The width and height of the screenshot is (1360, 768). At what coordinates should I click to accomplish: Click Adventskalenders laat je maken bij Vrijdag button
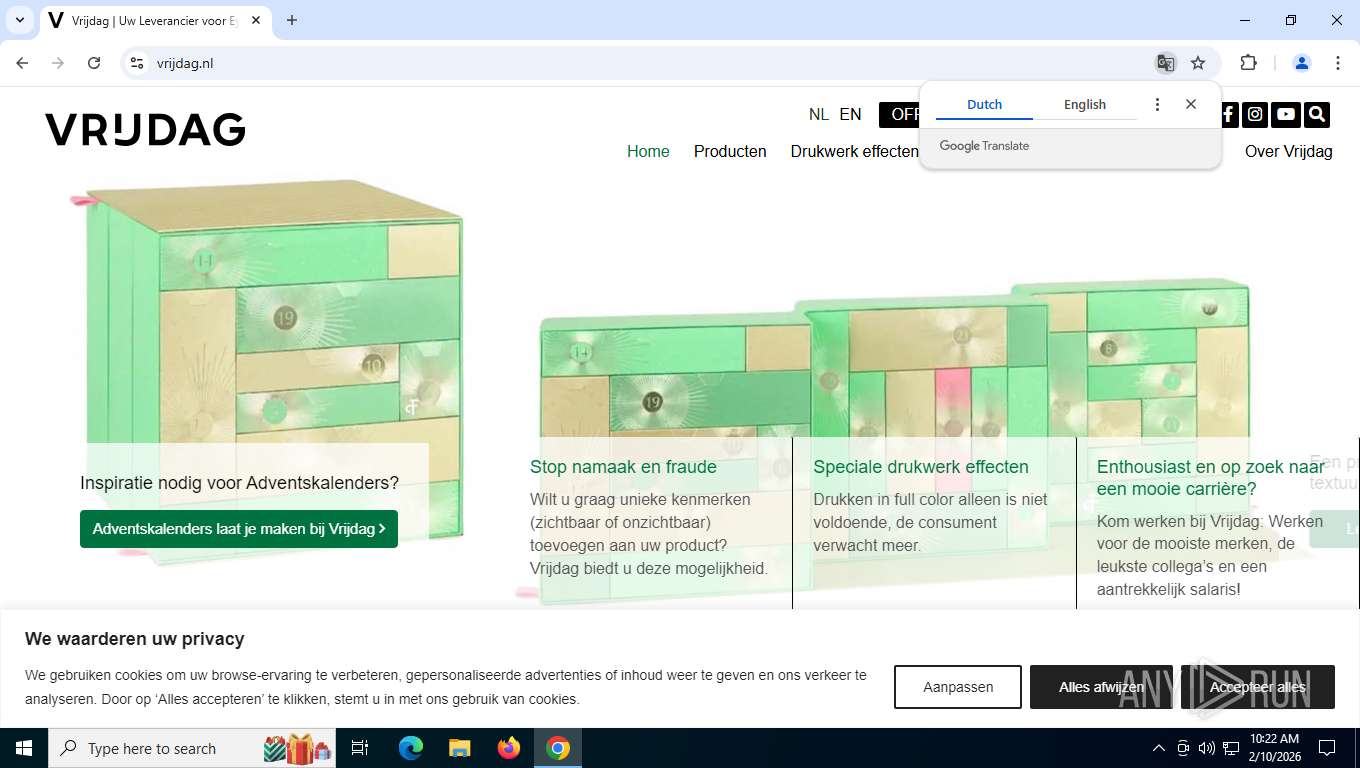point(239,529)
